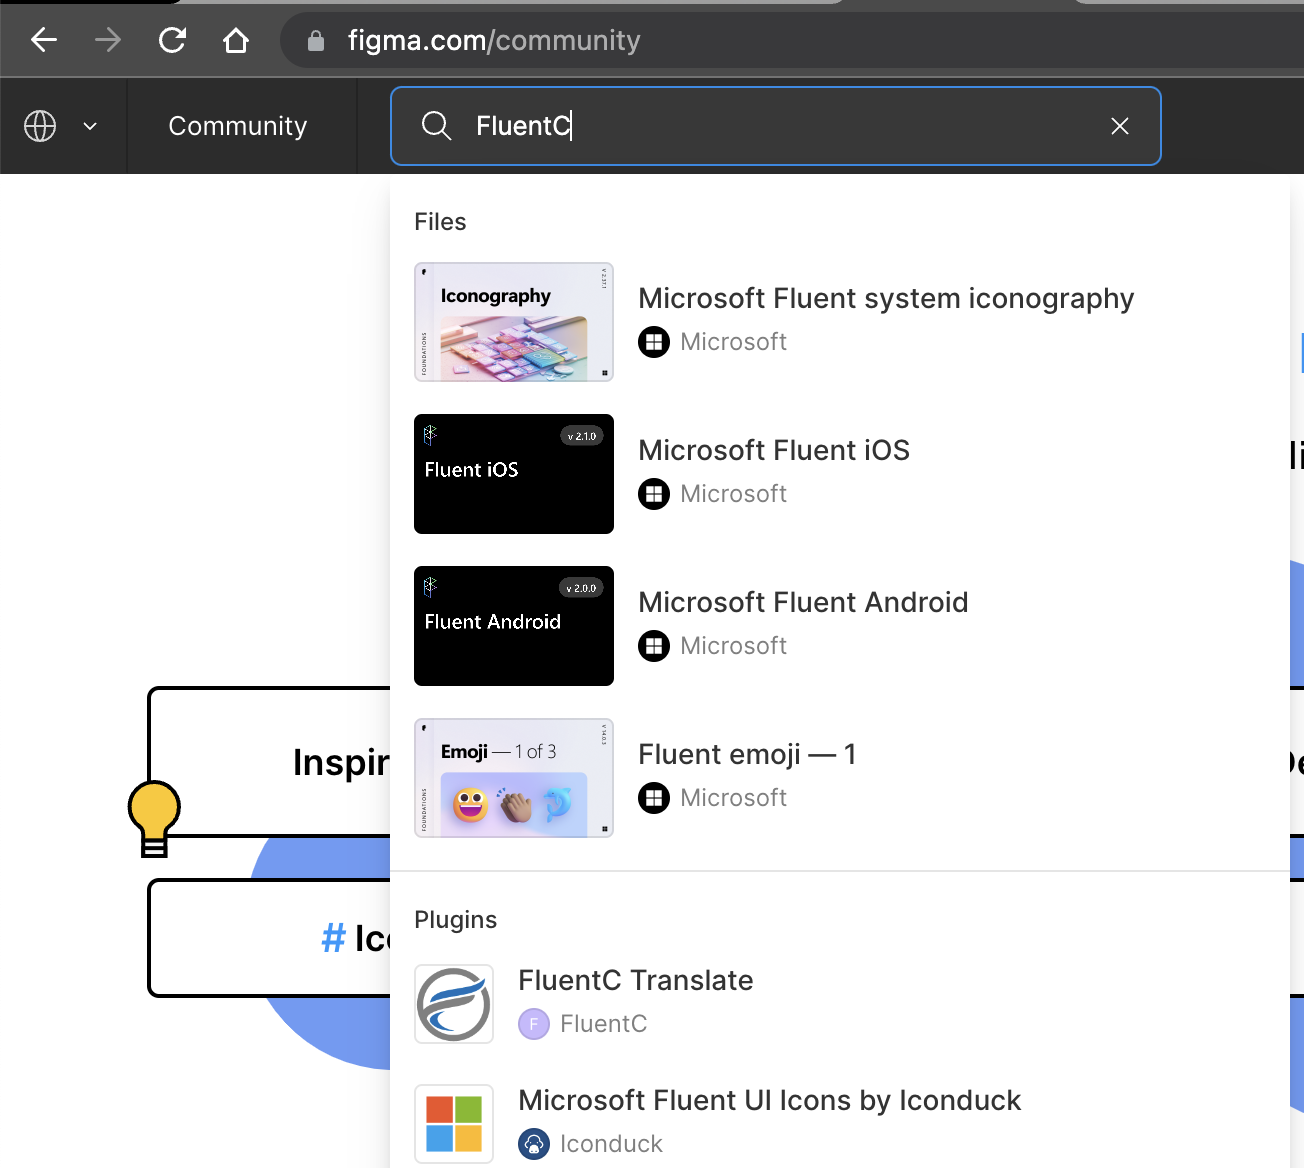The width and height of the screenshot is (1304, 1168).
Task: Go back with the browser back arrow
Action: pos(44,40)
